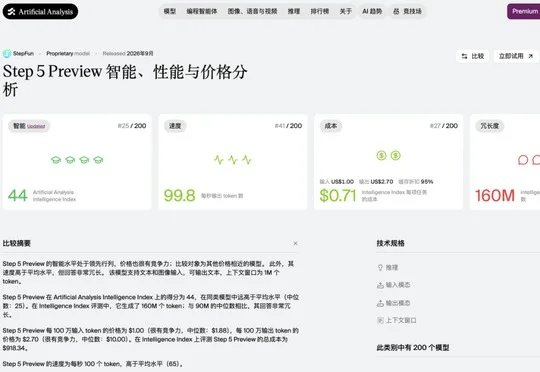Click the $0.71 cost value

tap(338, 196)
